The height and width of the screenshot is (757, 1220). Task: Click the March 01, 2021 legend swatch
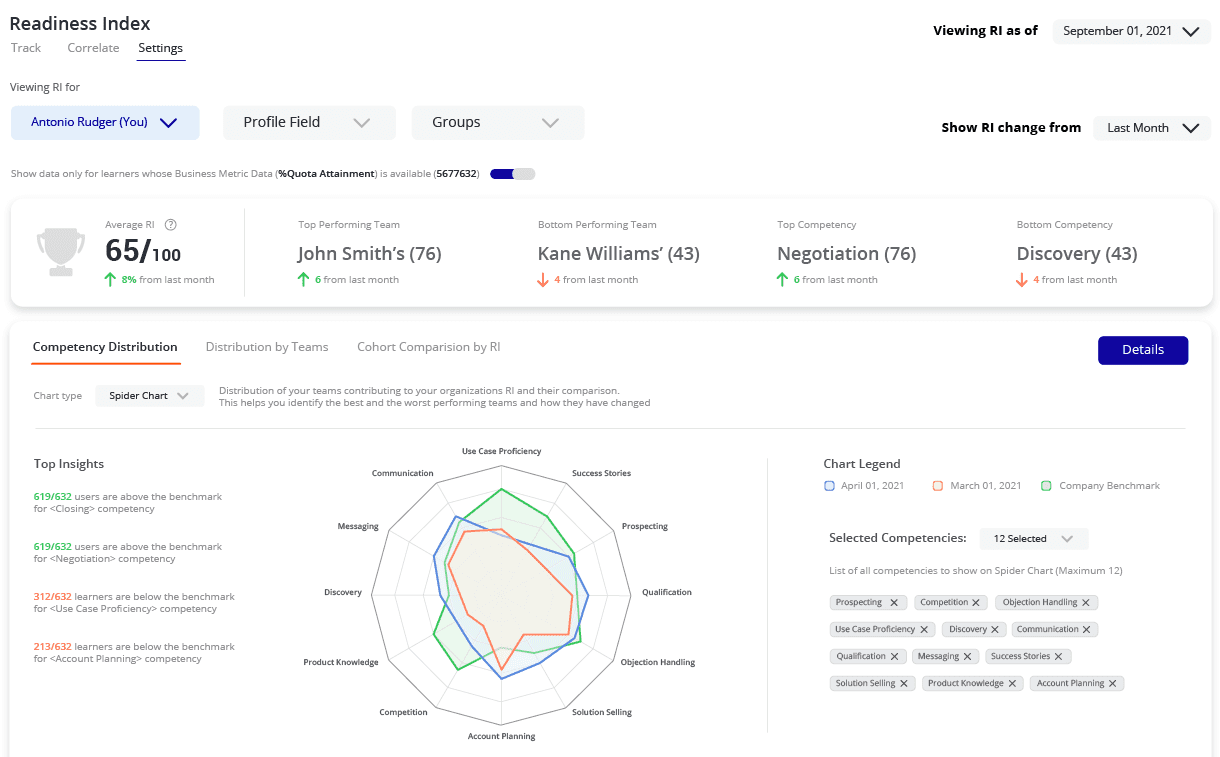click(x=938, y=486)
